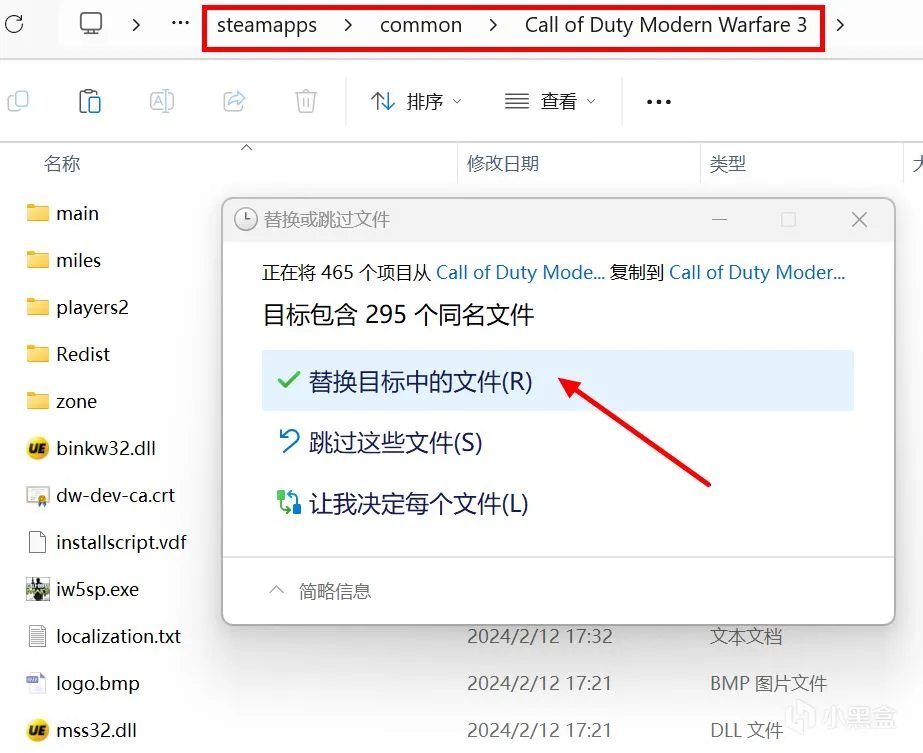Choose 跳过这些文件(S) option
This screenshot has width=923, height=753.
(x=557, y=442)
